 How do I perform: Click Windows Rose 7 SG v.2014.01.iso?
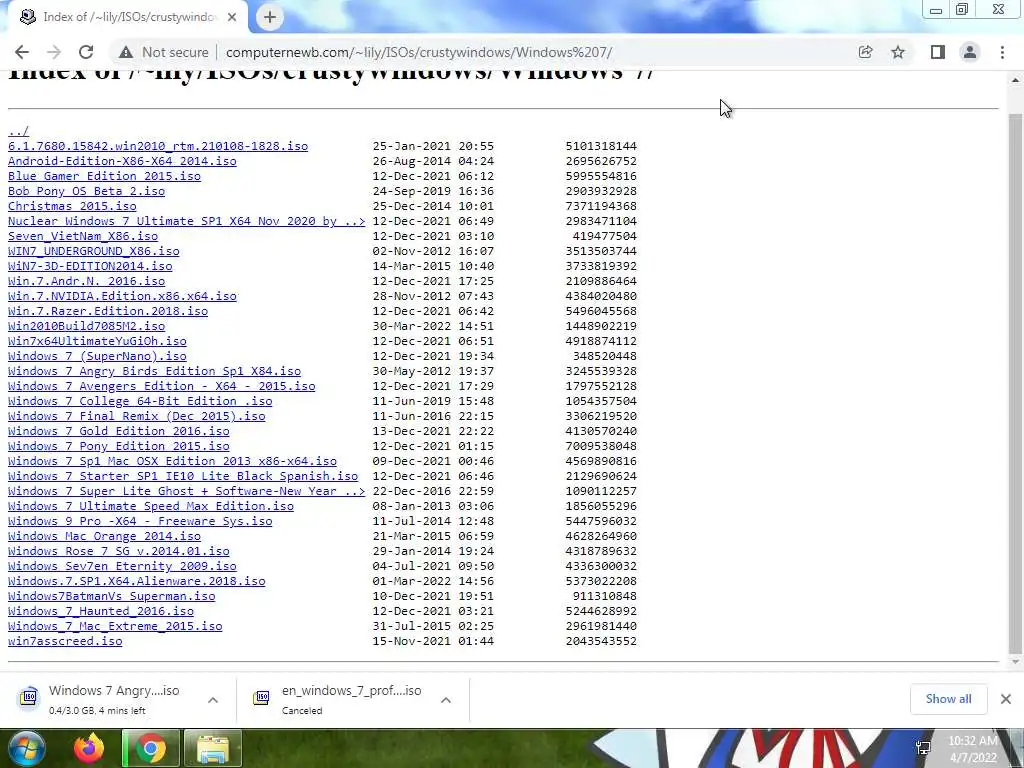click(119, 552)
